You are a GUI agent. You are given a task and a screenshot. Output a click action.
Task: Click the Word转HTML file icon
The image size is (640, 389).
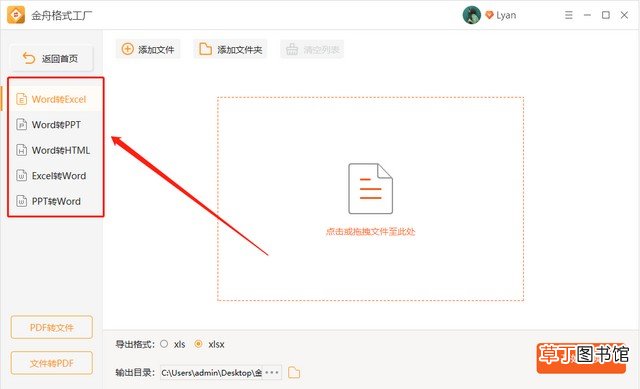[21, 150]
